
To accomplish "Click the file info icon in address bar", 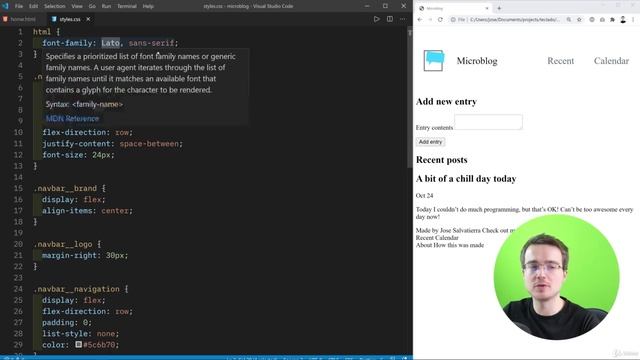I will click(x=453, y=20).
